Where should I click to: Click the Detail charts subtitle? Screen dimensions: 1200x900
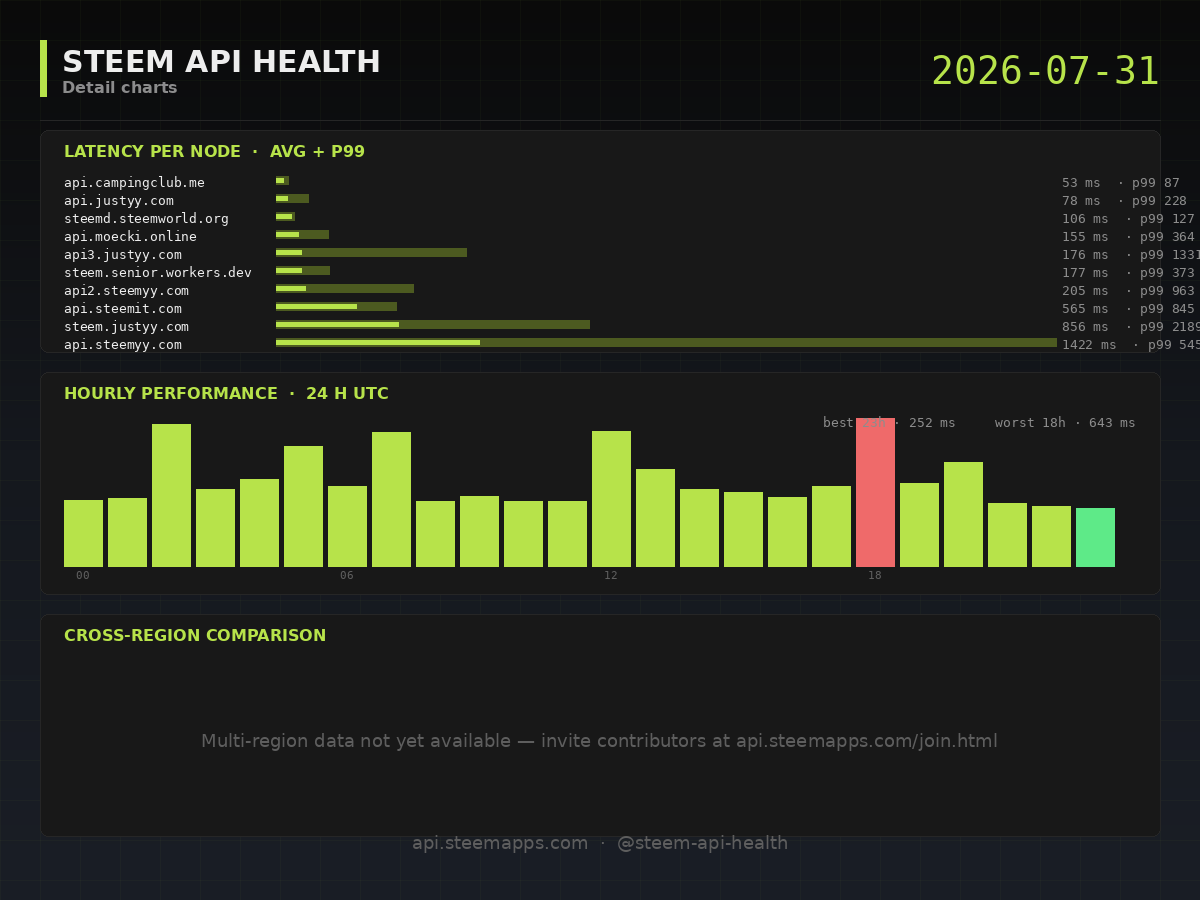pyautogui.click(x=120, y=88)
